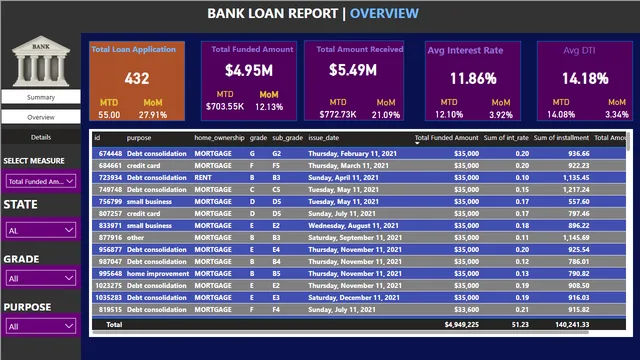This screenshot has height=360, width=640.
Task: Click sub_grade cell G2
Action: coord(276,153)
